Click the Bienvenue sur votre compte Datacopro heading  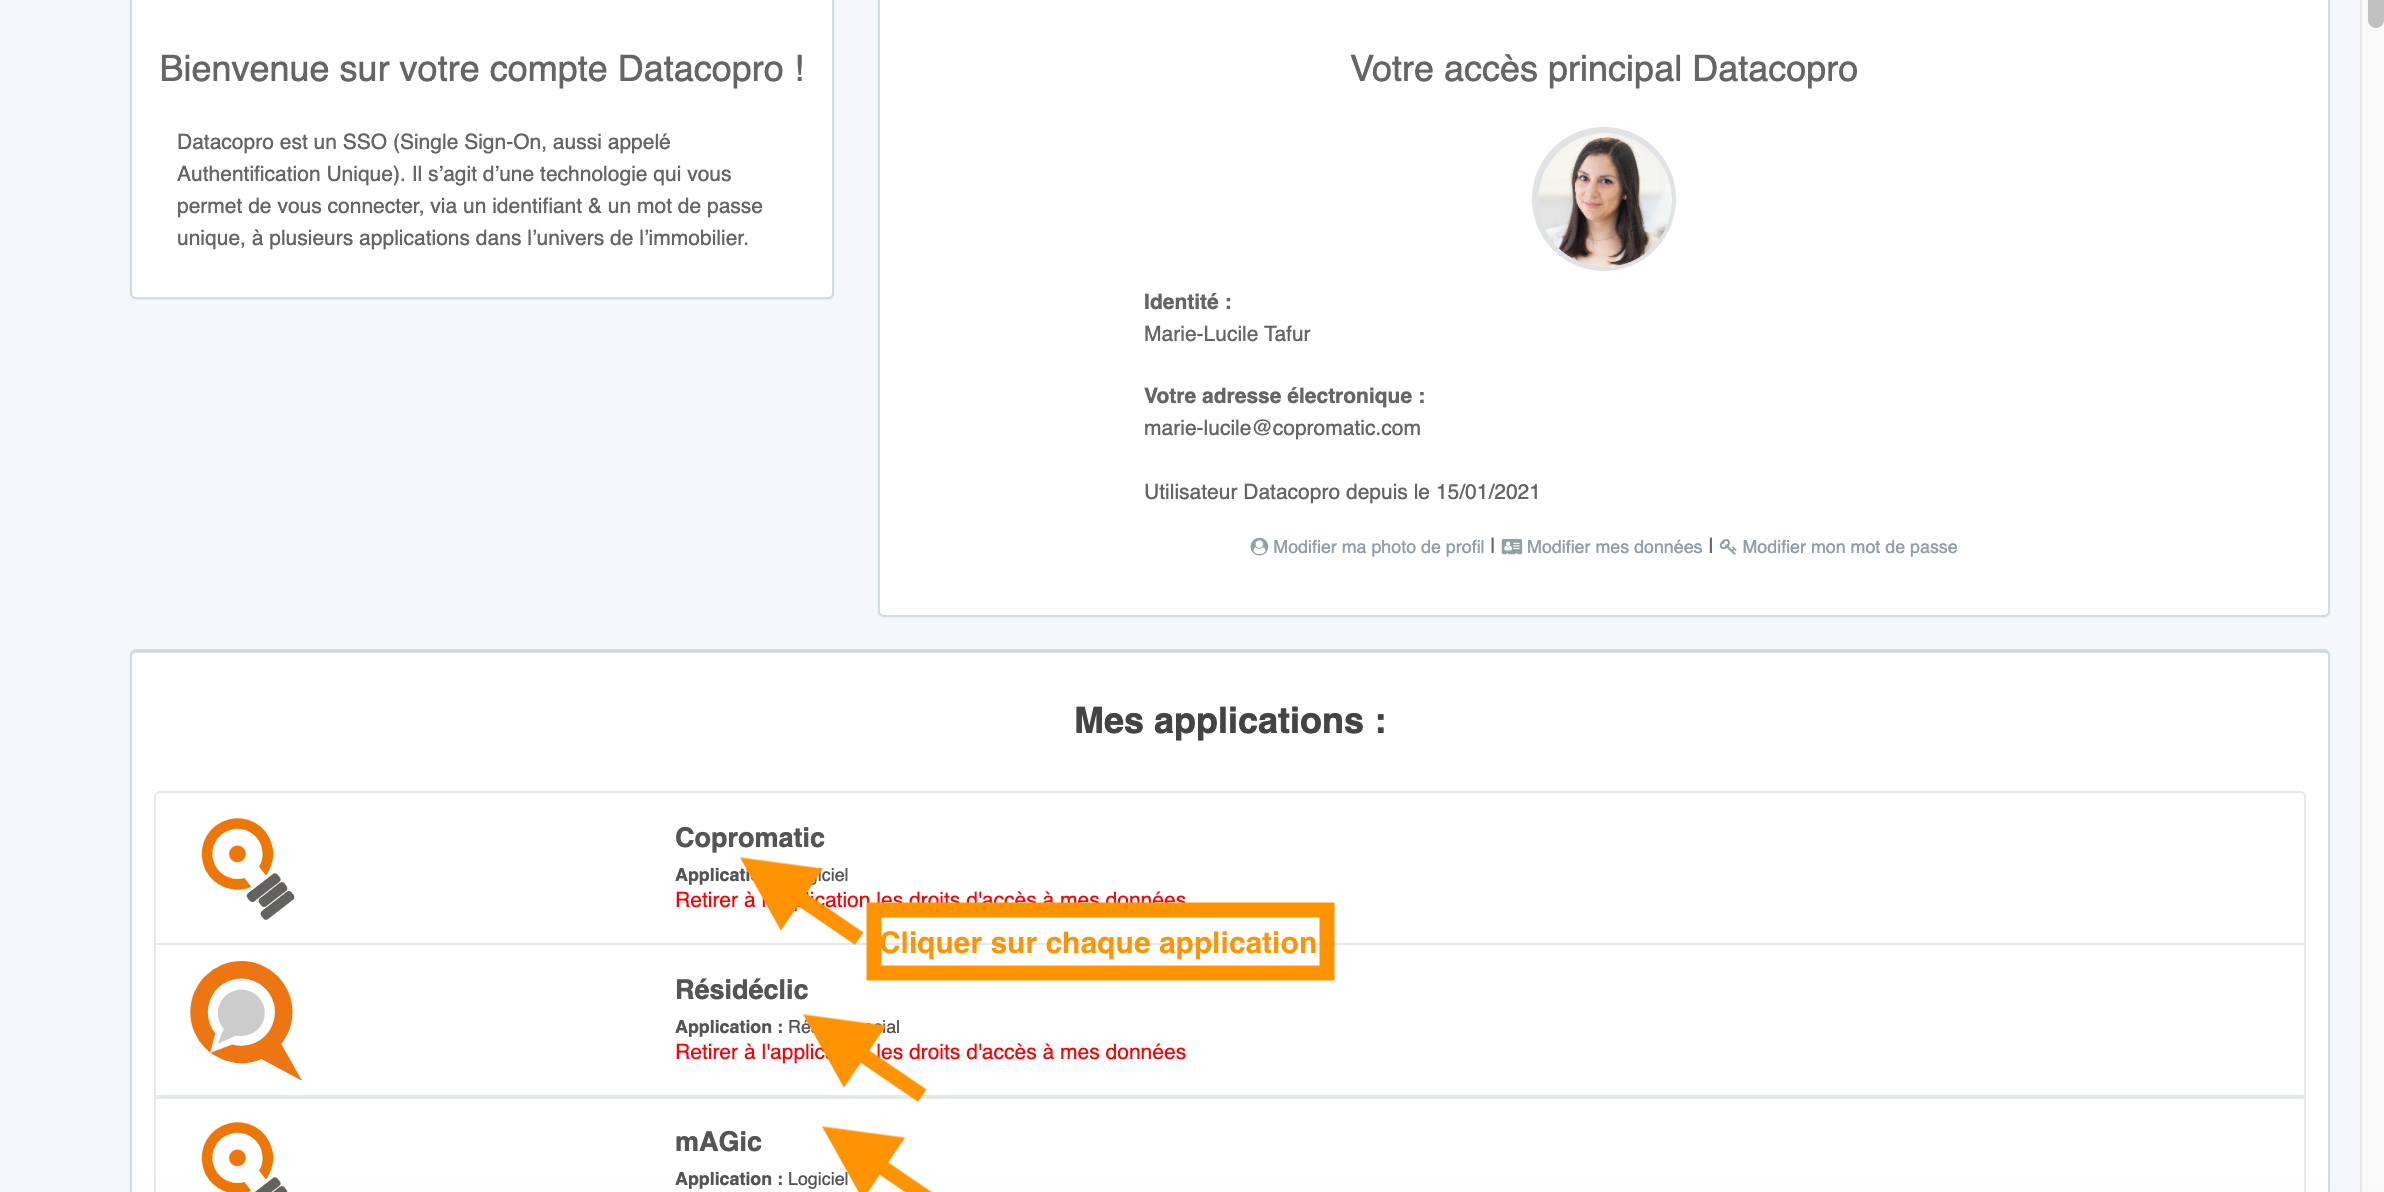point(482,69)
